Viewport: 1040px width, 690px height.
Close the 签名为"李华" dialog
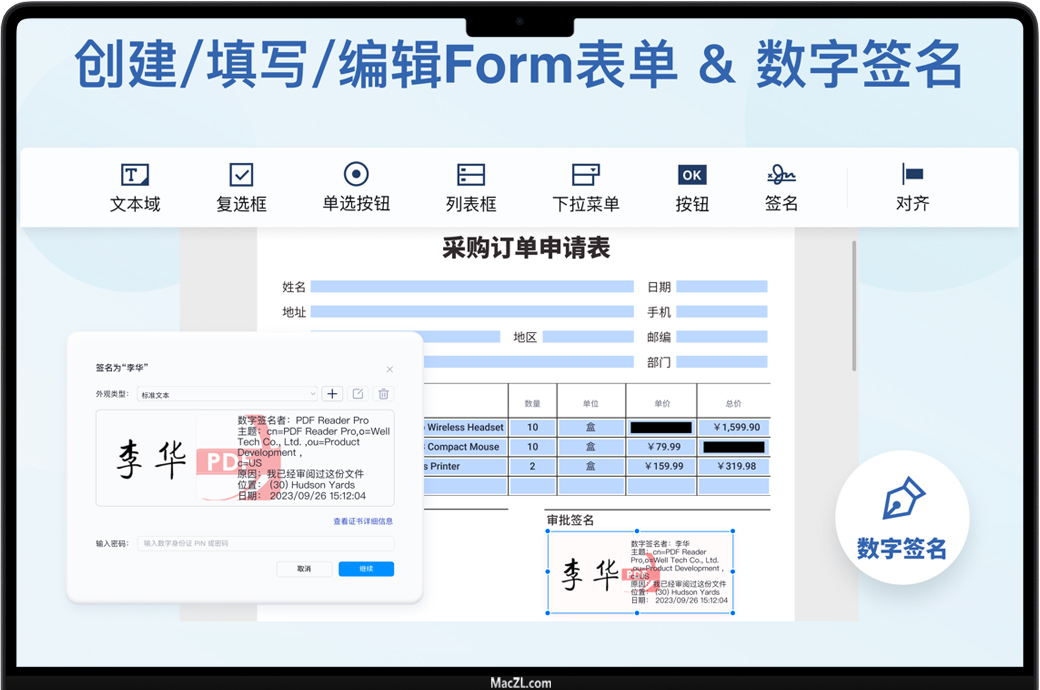(390, 369)
